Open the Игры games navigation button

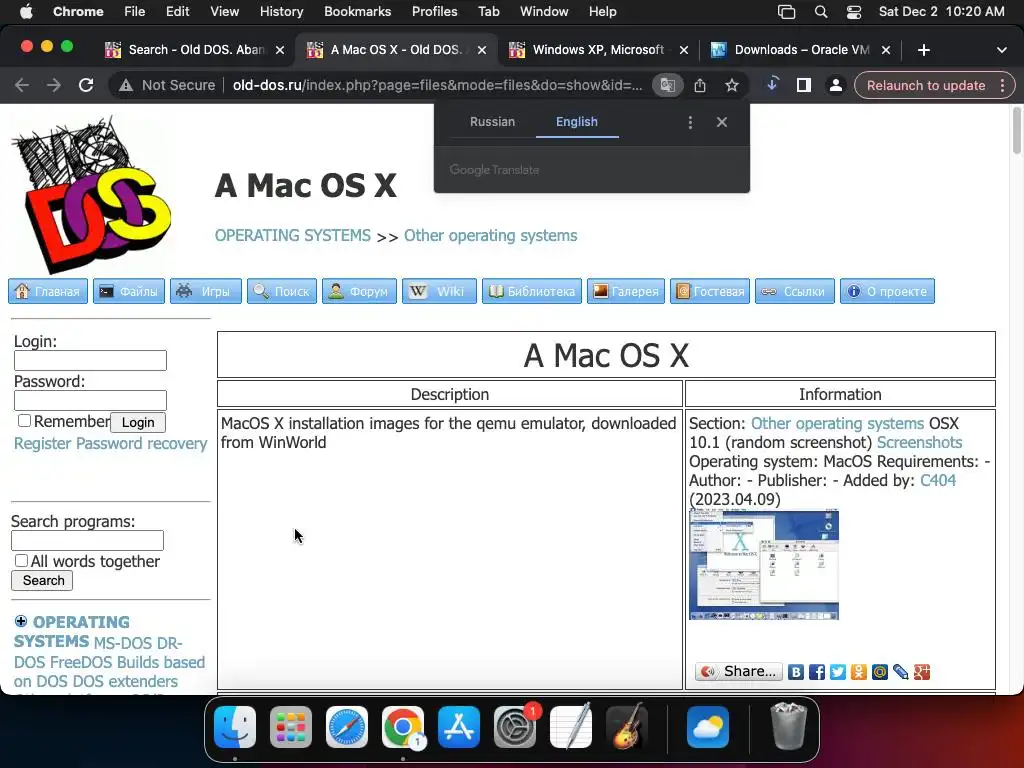pyautogui.click(x=206, y=291)
